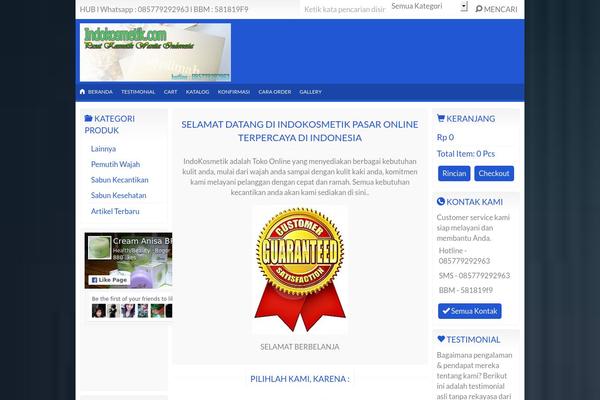Click the 'Total Item: 0 Pcs' text

click(x=466, y=154)
